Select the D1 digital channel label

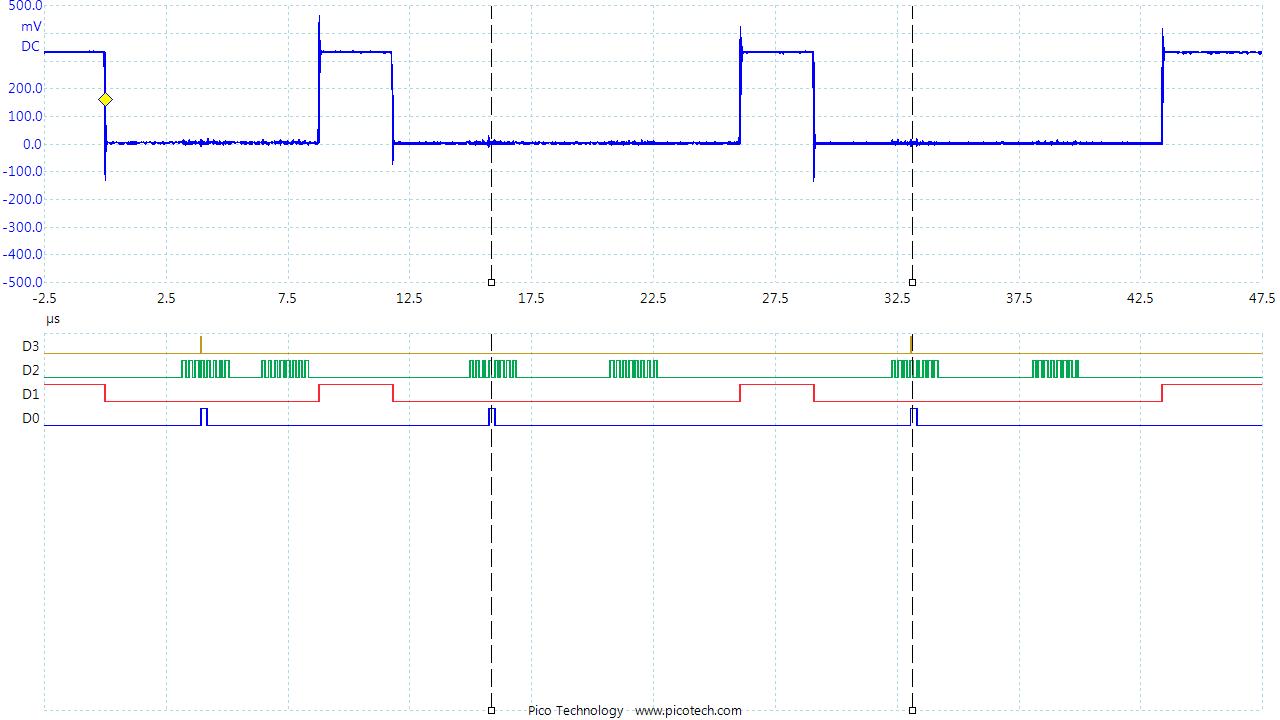point(30,393)
